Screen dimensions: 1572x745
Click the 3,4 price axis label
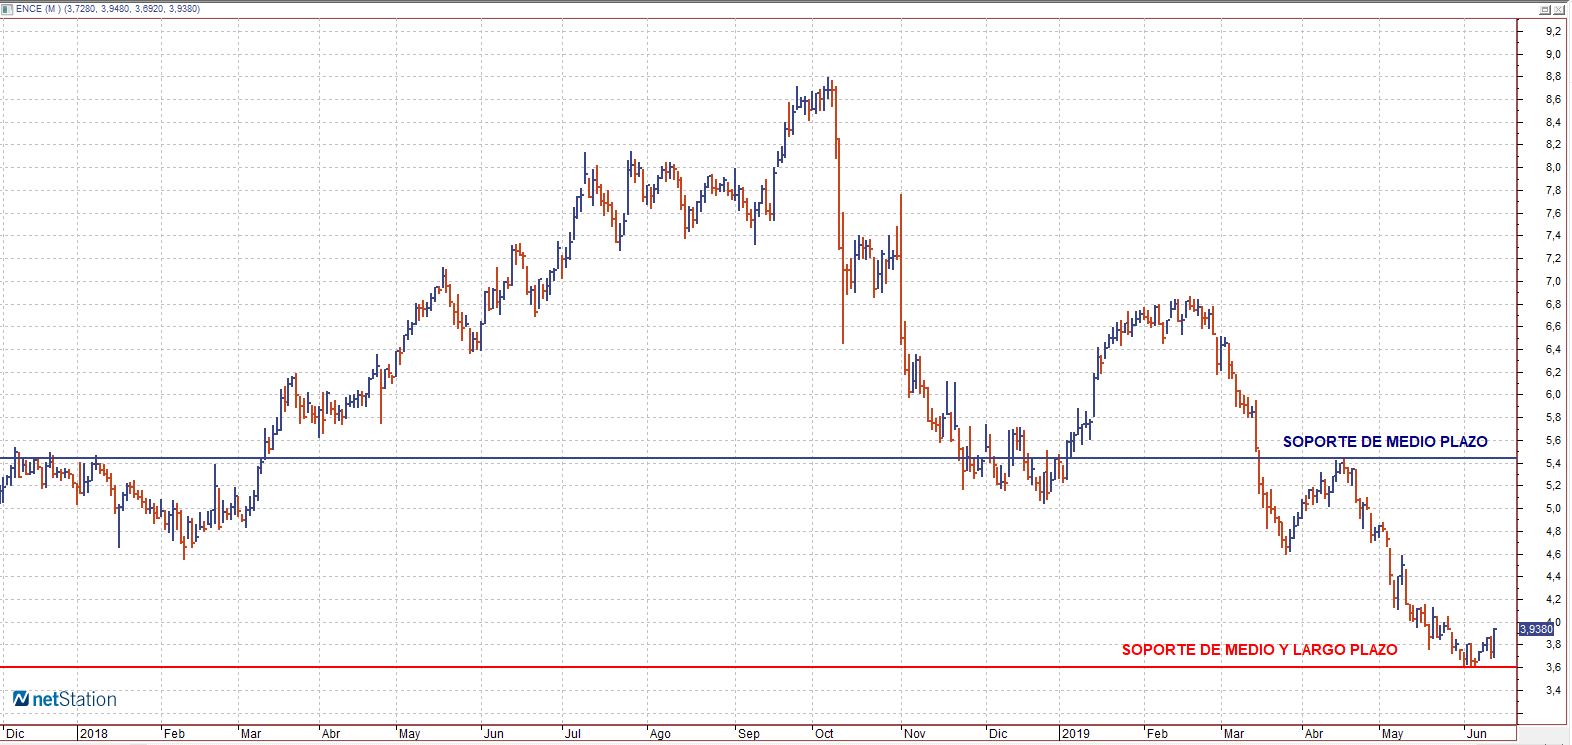pyautogui.click(x=1553, y=690)
